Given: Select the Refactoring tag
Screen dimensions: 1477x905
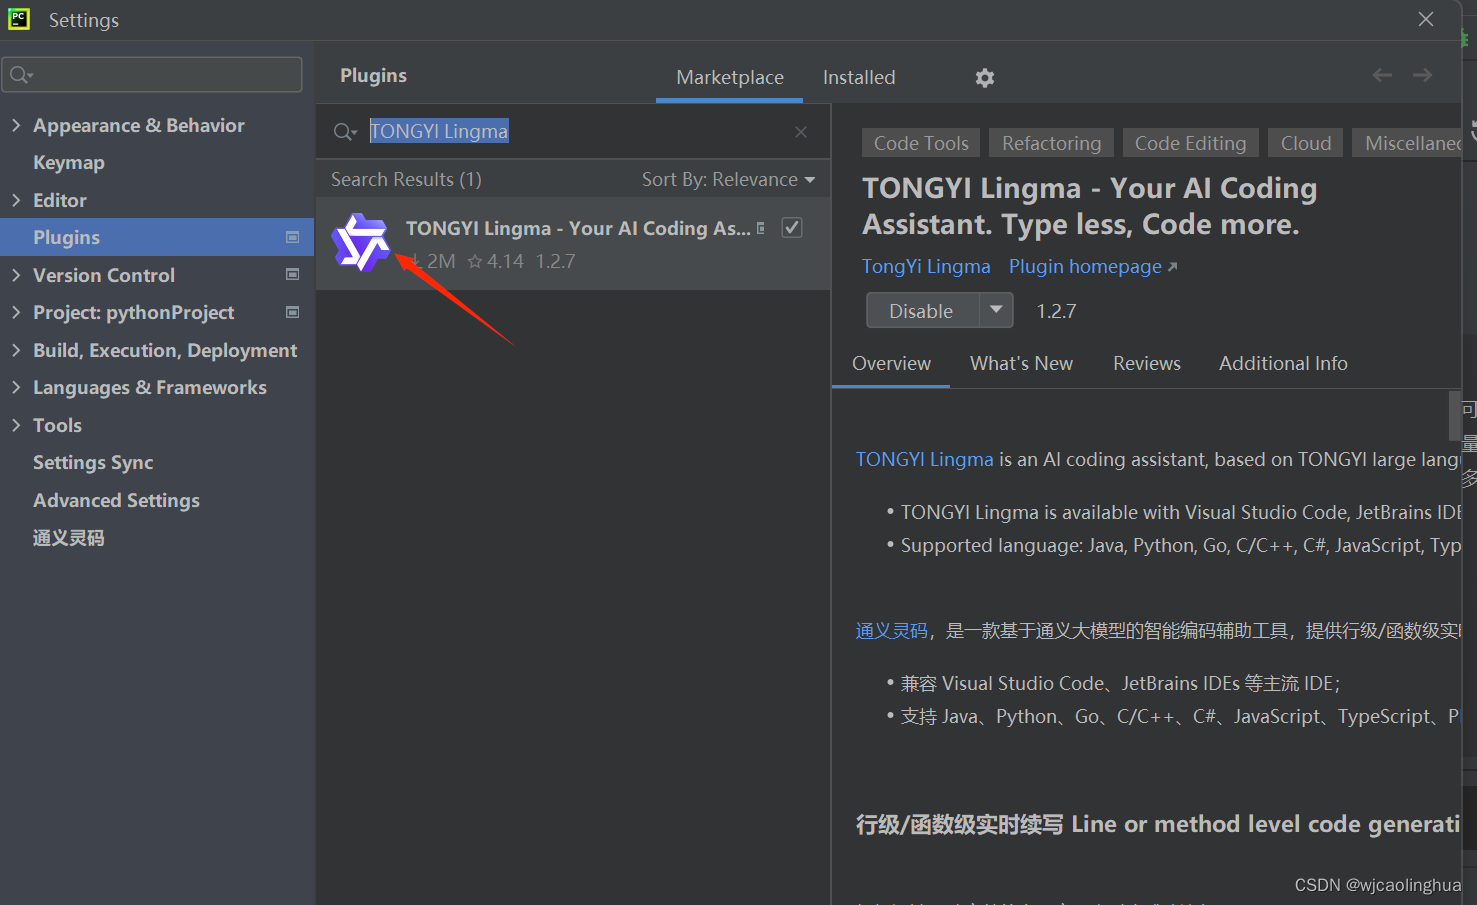Looking at the screenshot, I should 1051,143.
